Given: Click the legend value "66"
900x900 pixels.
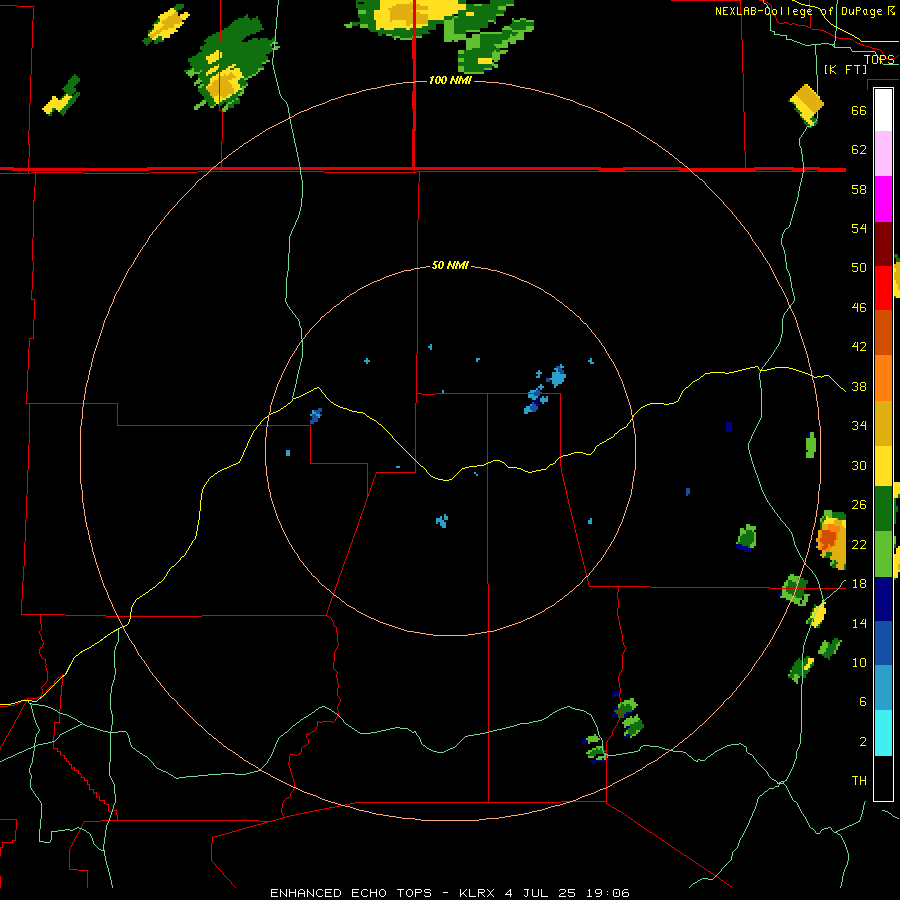Looking at the screenshot, I should 859,110.
